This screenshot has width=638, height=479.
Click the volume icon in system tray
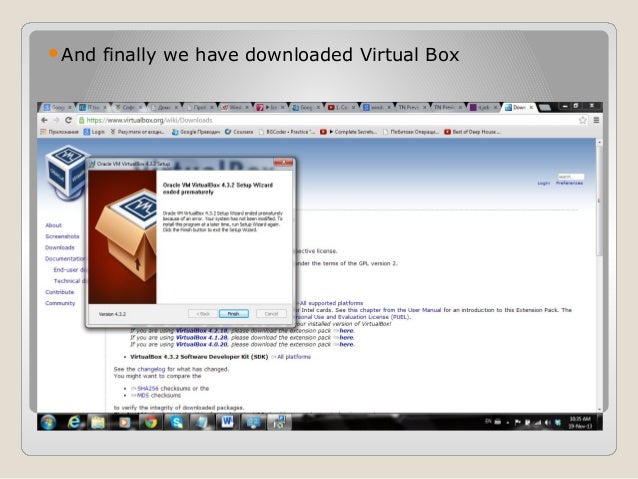[547, 423]
